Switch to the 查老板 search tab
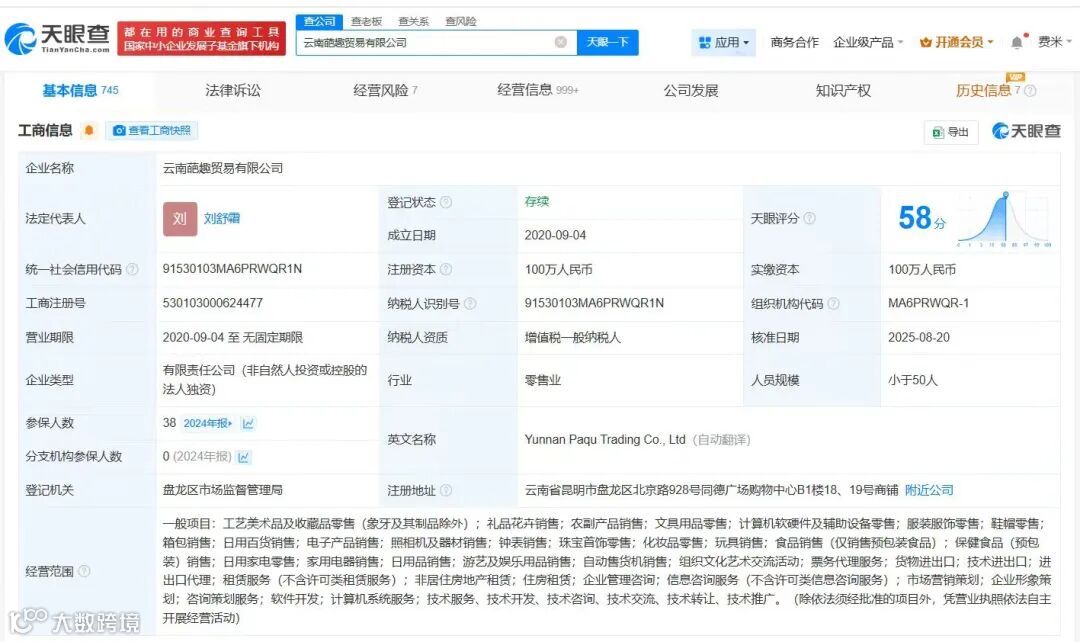The image size is (1080, 642). click(x=366, y=21)
